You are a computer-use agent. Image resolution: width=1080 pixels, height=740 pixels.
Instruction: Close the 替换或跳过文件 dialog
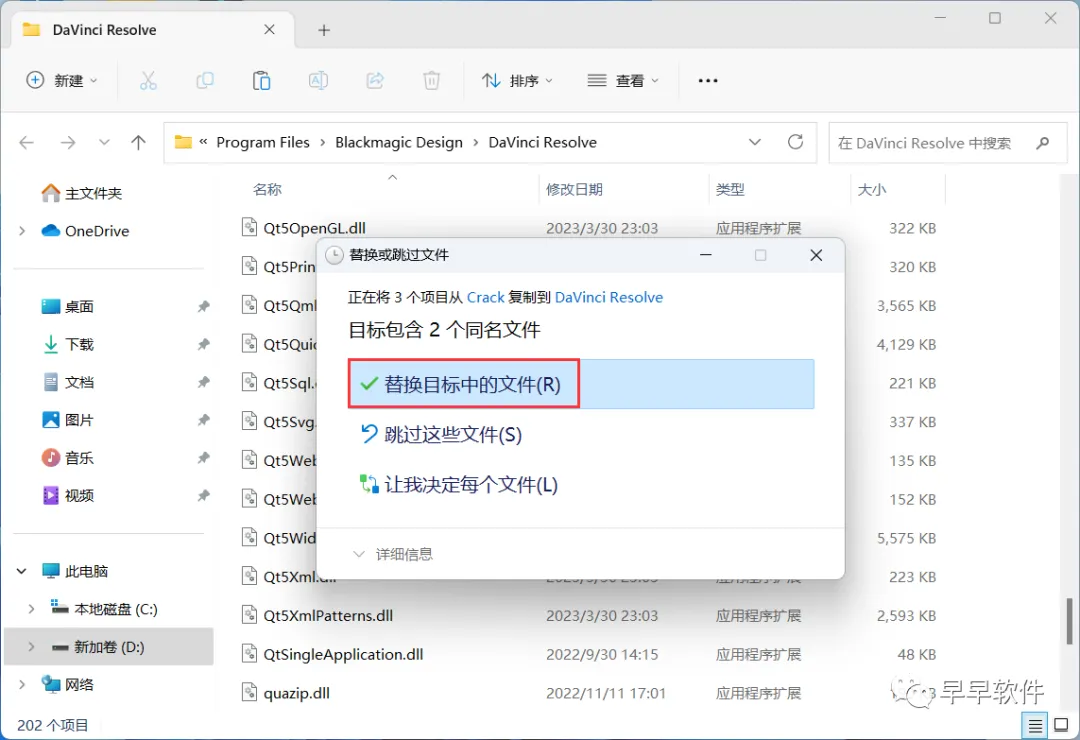[816, 255]
